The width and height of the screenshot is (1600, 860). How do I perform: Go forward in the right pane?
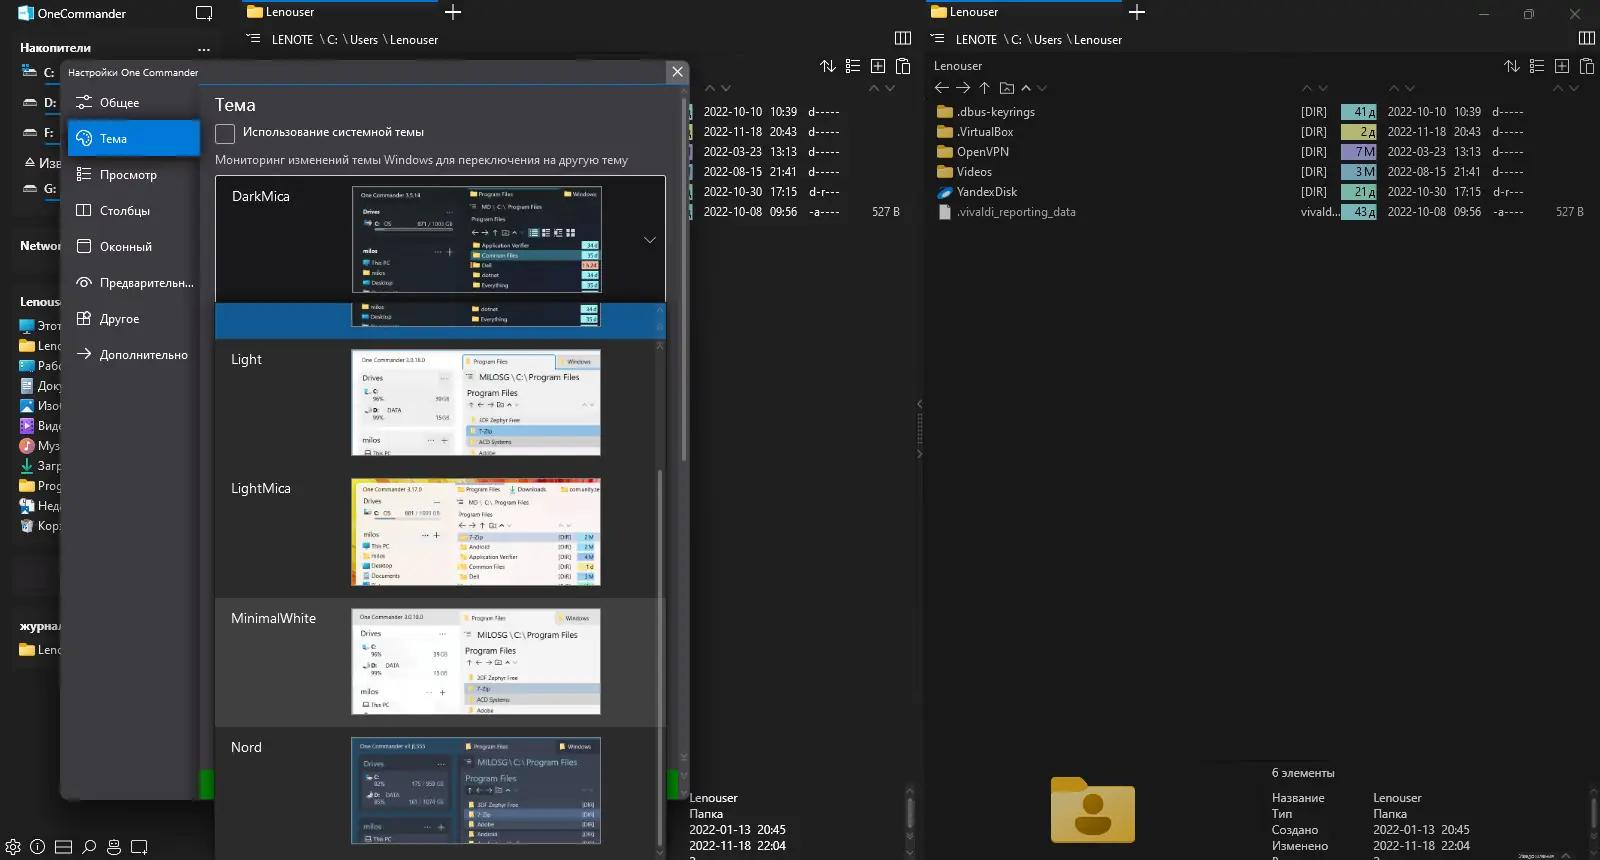pyautogui.click(x=963, y=88)
